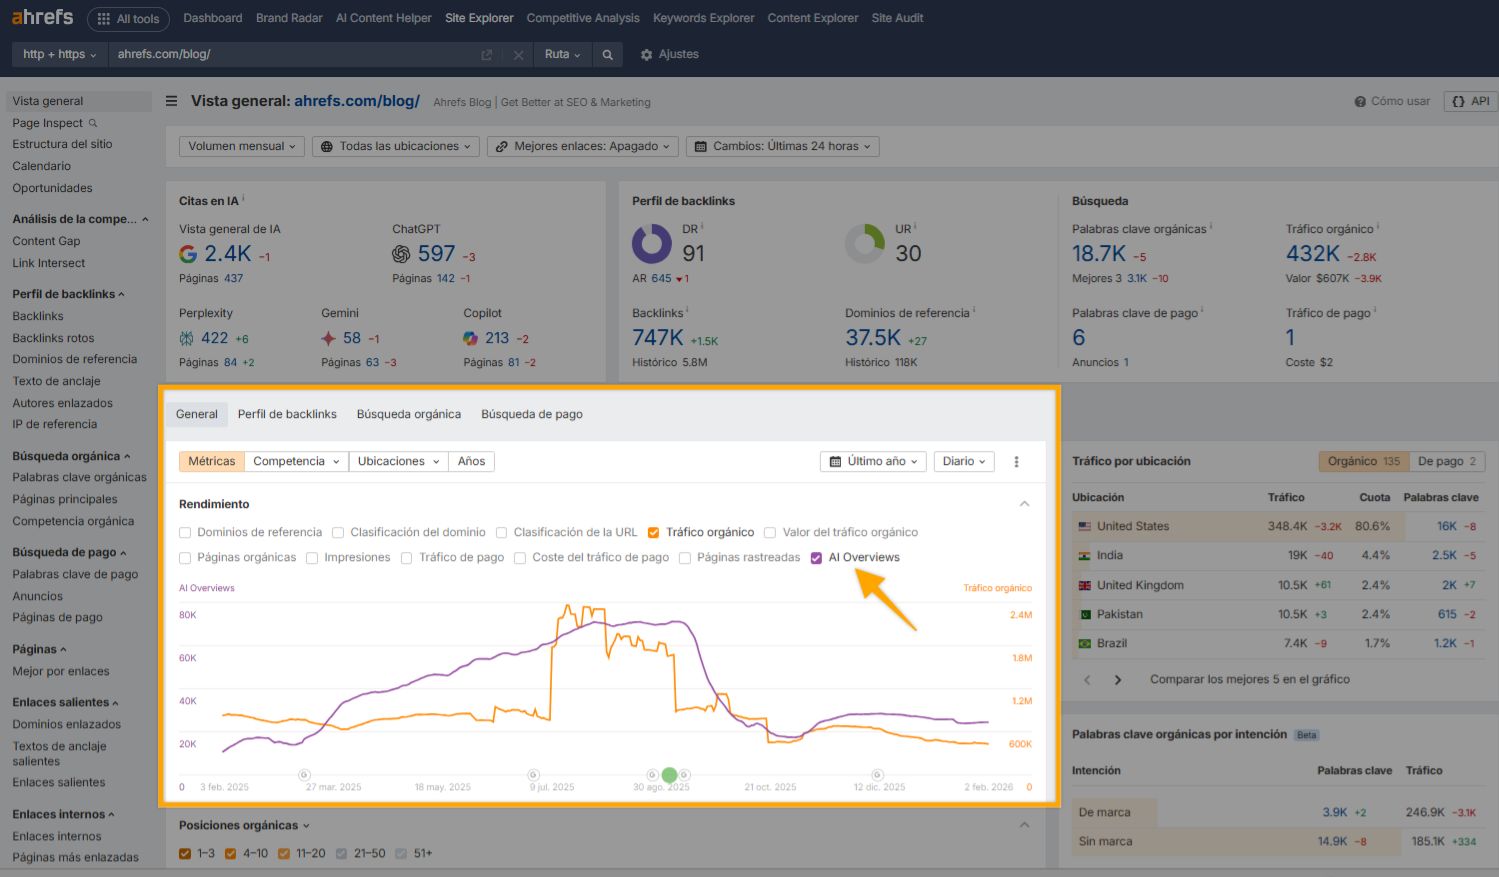
Task: Click the ChatGPT icon showing 597 pages
Action: point(399,253)
